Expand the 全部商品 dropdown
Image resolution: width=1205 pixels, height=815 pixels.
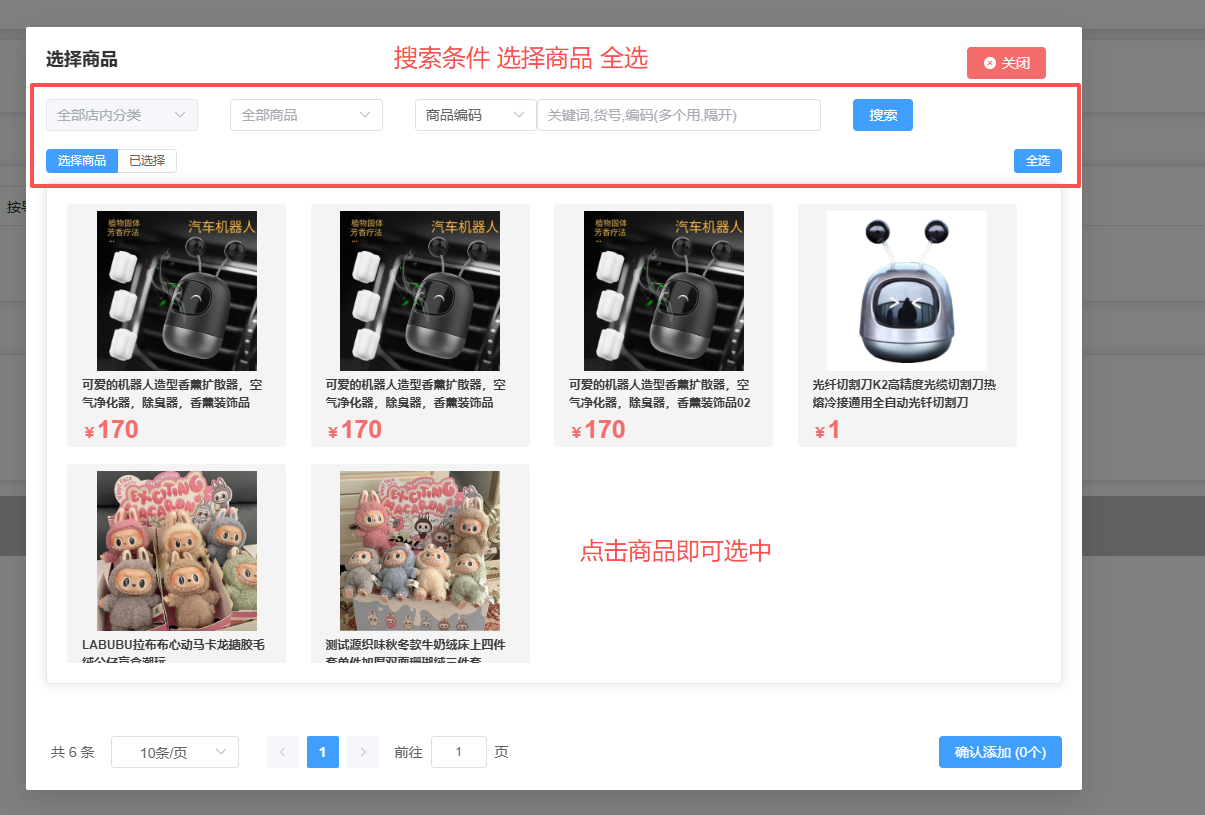pos(306,115)
